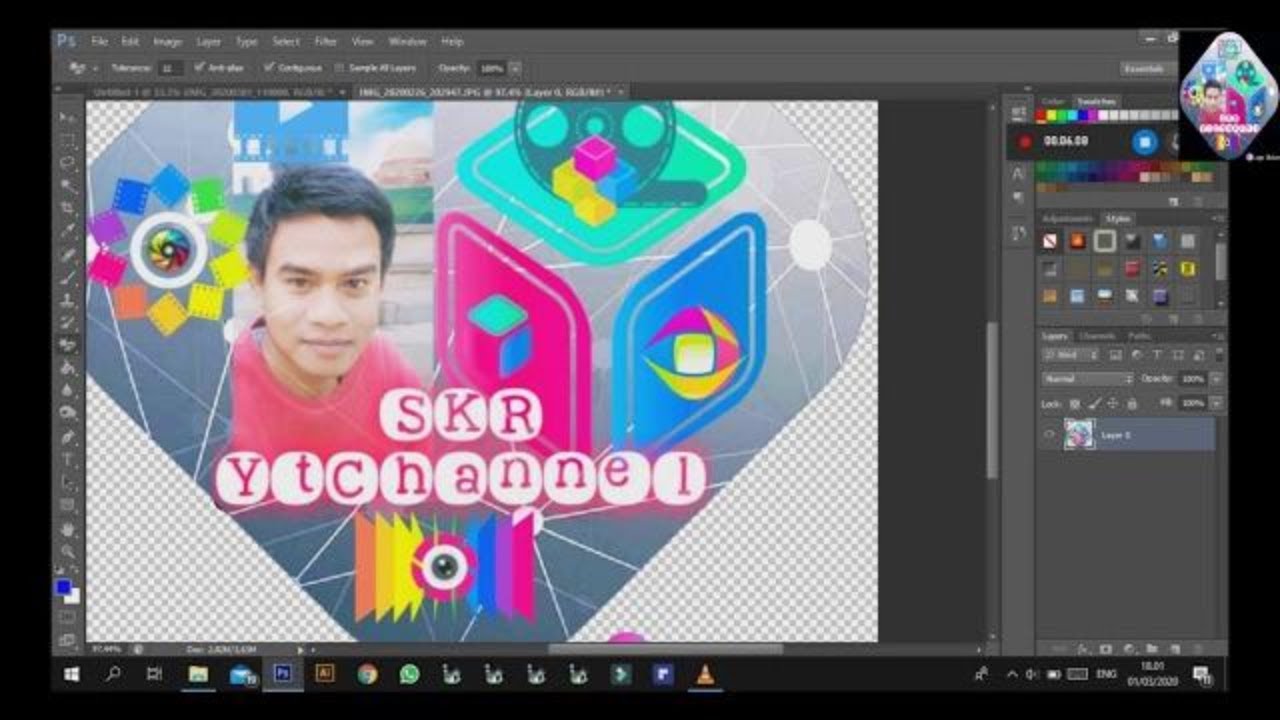Switch to the Channels tab
Viewport: 1280px width, 720px height.
point(1098,336)
